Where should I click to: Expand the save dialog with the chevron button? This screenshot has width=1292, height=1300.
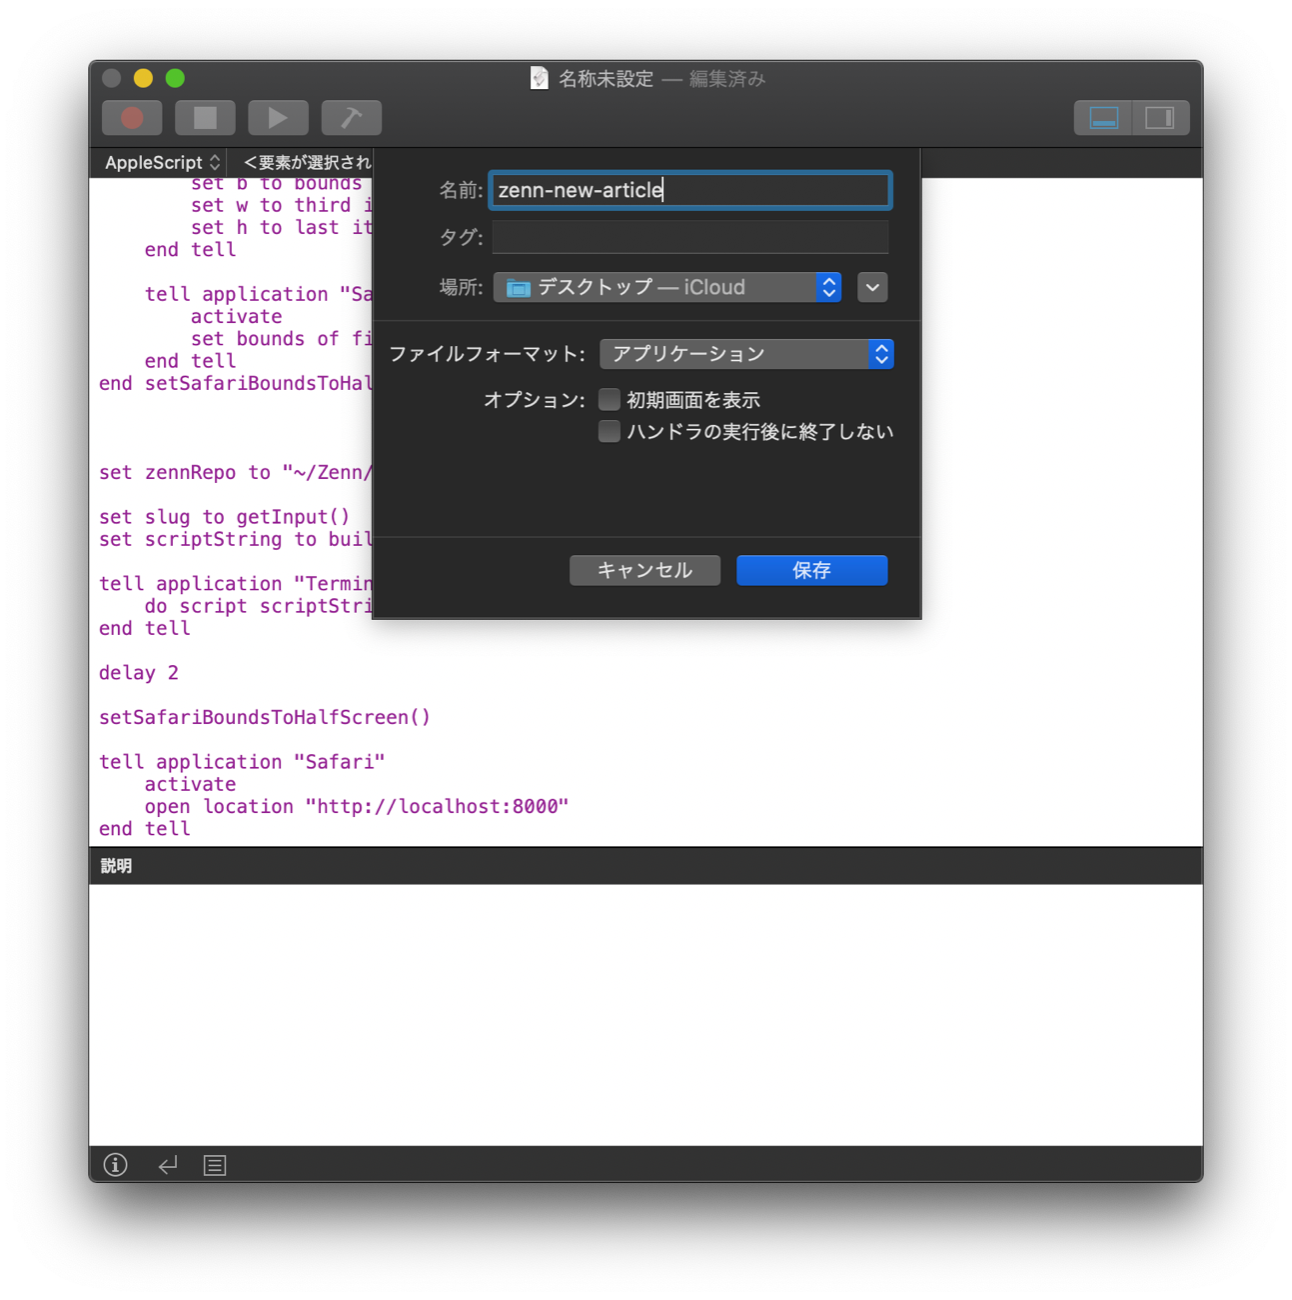coord(873,288)
